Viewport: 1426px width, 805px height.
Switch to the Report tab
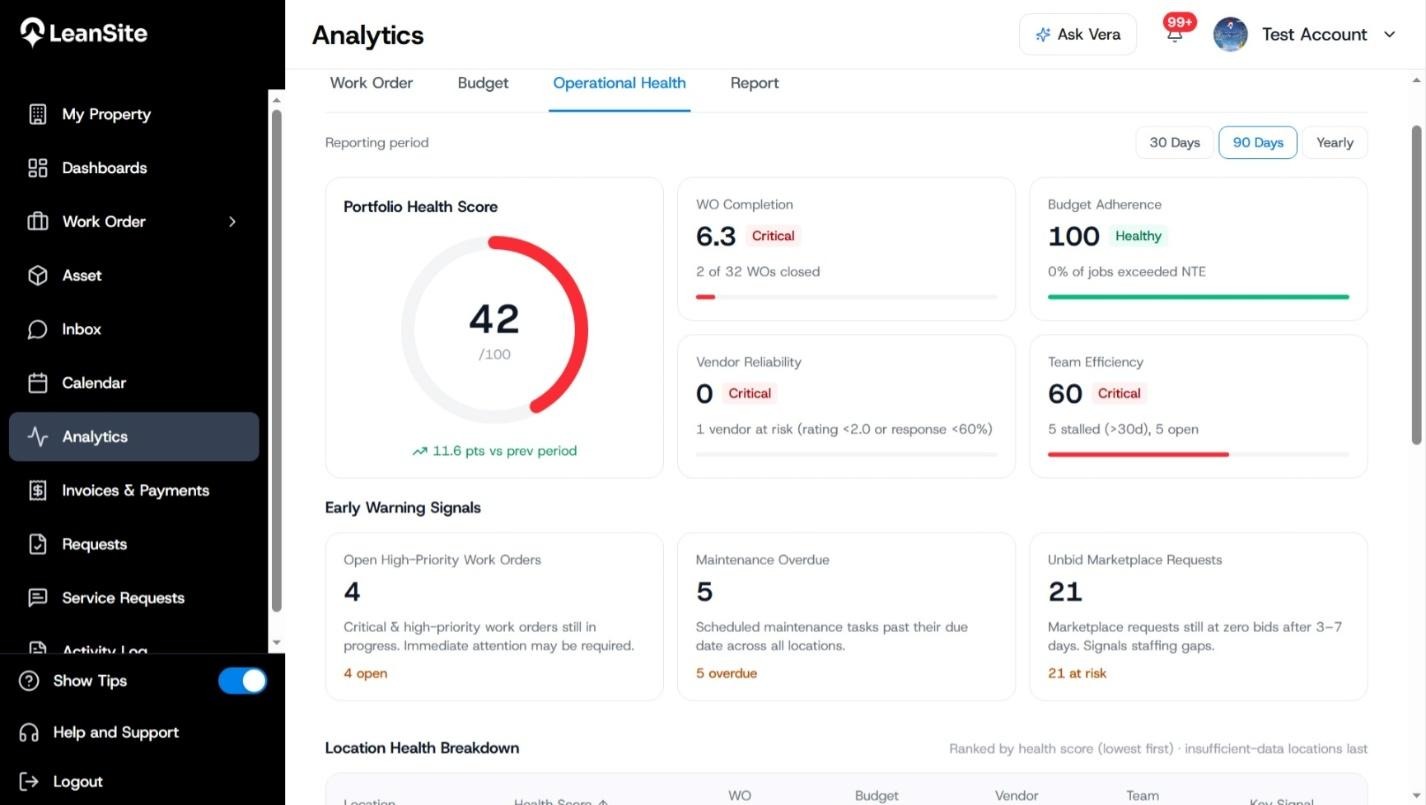point(754,83)
